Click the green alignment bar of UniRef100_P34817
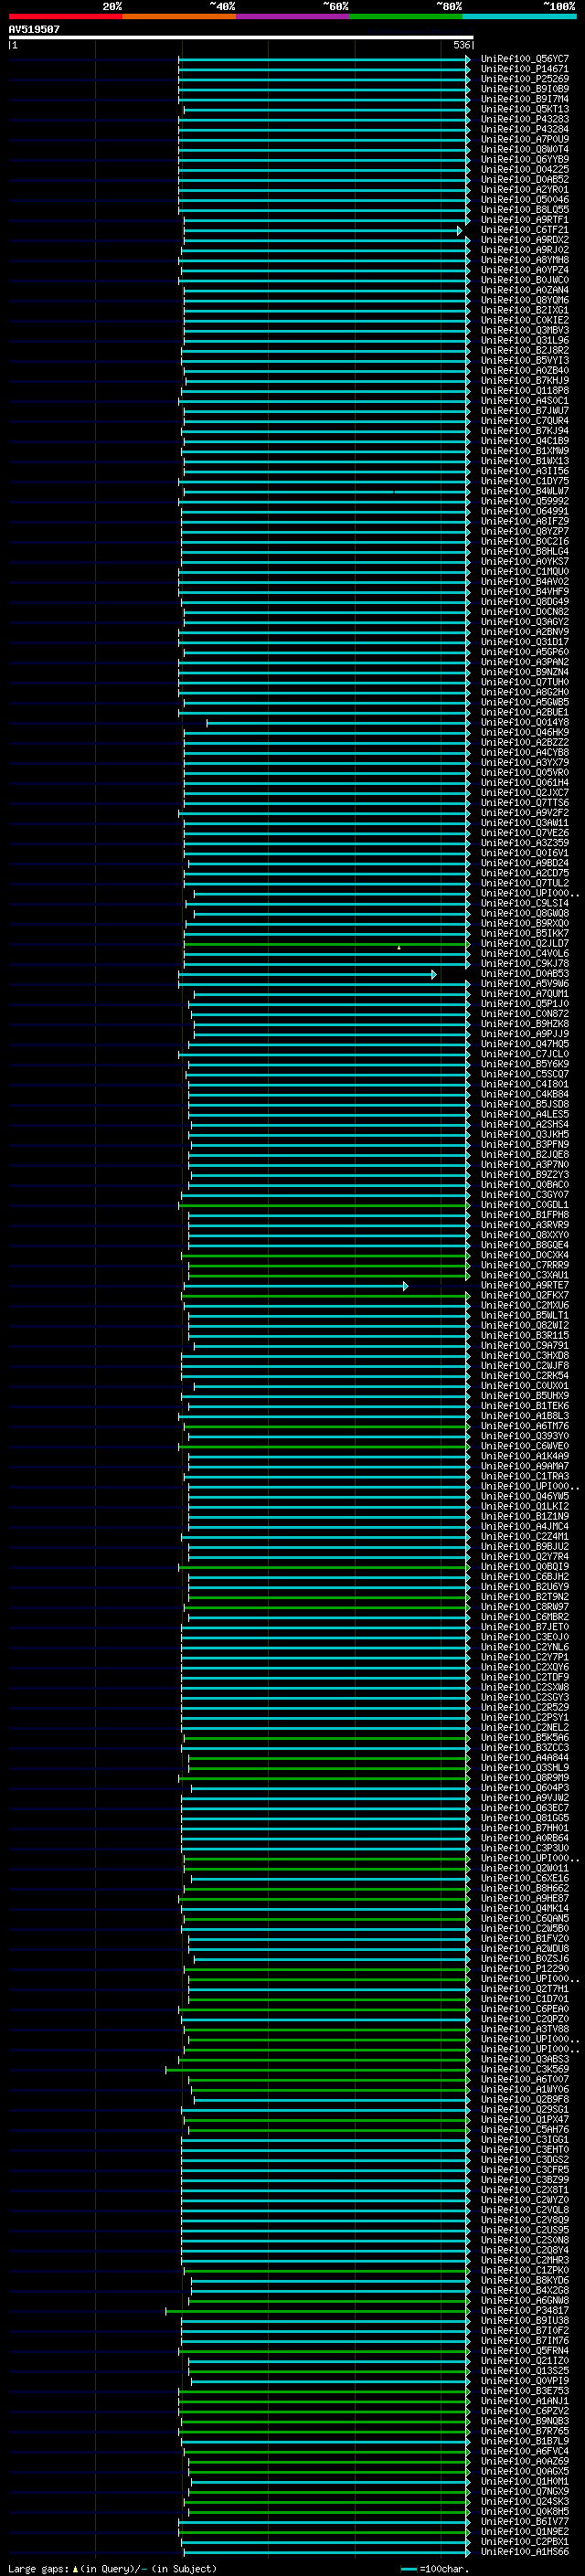The image size is (585, 2576). [x=318, y=2310]
